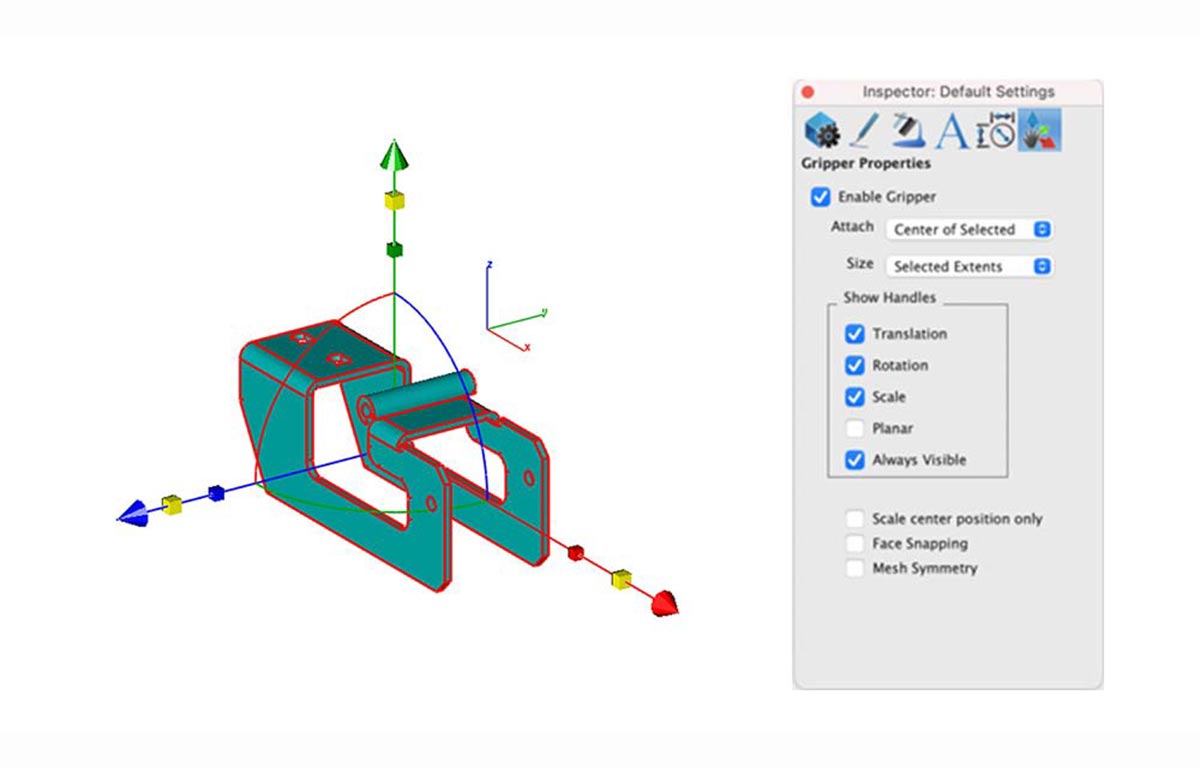
Task: Enable the Planar handles checkbox
Action: coord(856,428)
